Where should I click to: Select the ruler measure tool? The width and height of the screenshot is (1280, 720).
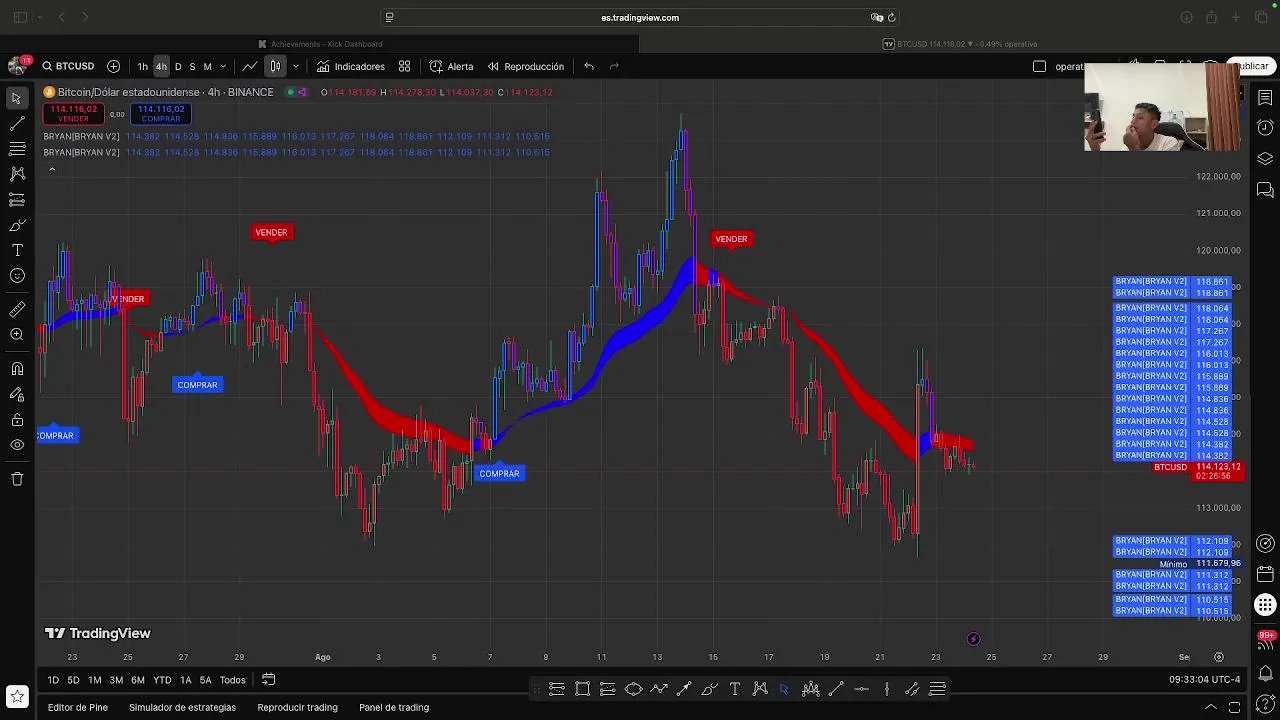(17, 309)
